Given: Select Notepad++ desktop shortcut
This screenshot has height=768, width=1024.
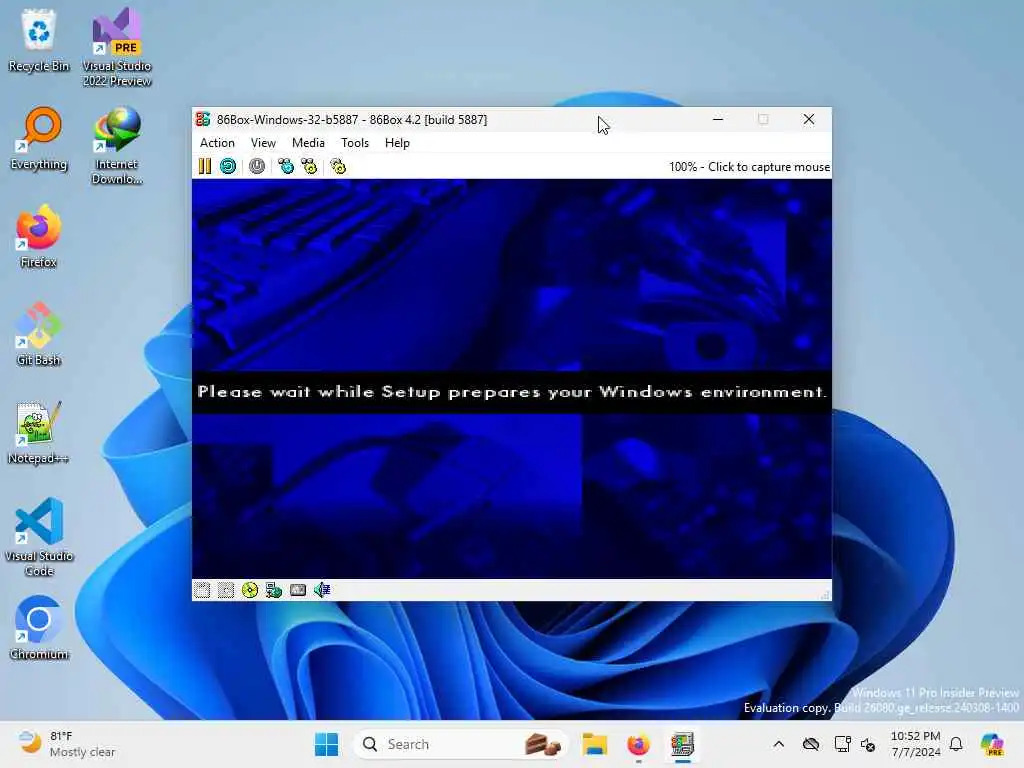Looking at the screenshot, I should tap(39, 432).
